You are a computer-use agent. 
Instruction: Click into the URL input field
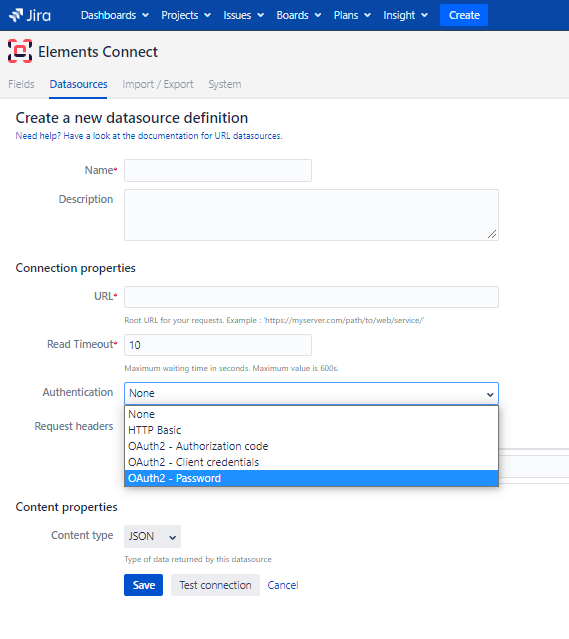[311, 297]
